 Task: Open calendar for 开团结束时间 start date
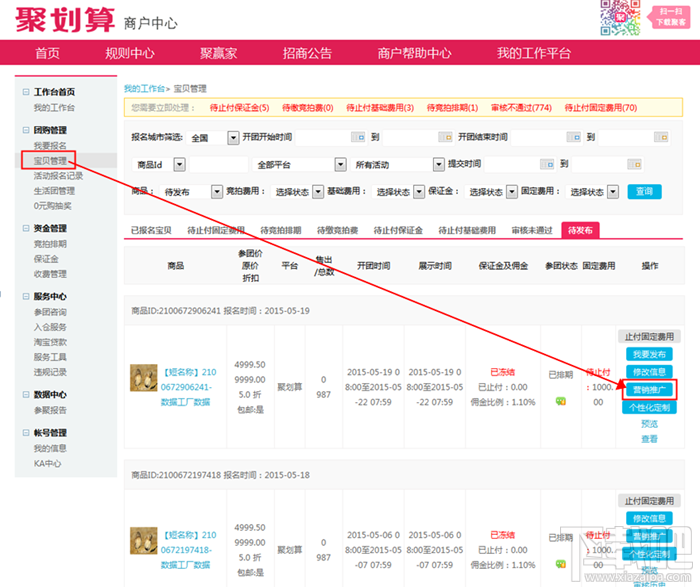[x=574, y=137]
